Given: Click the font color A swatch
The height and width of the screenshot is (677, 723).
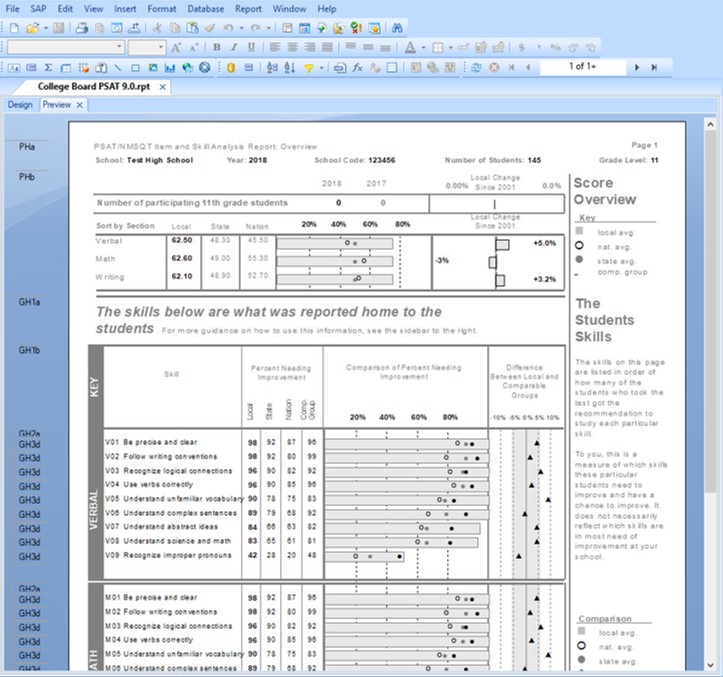Looking at the screenshot, I should coord(410,47).
